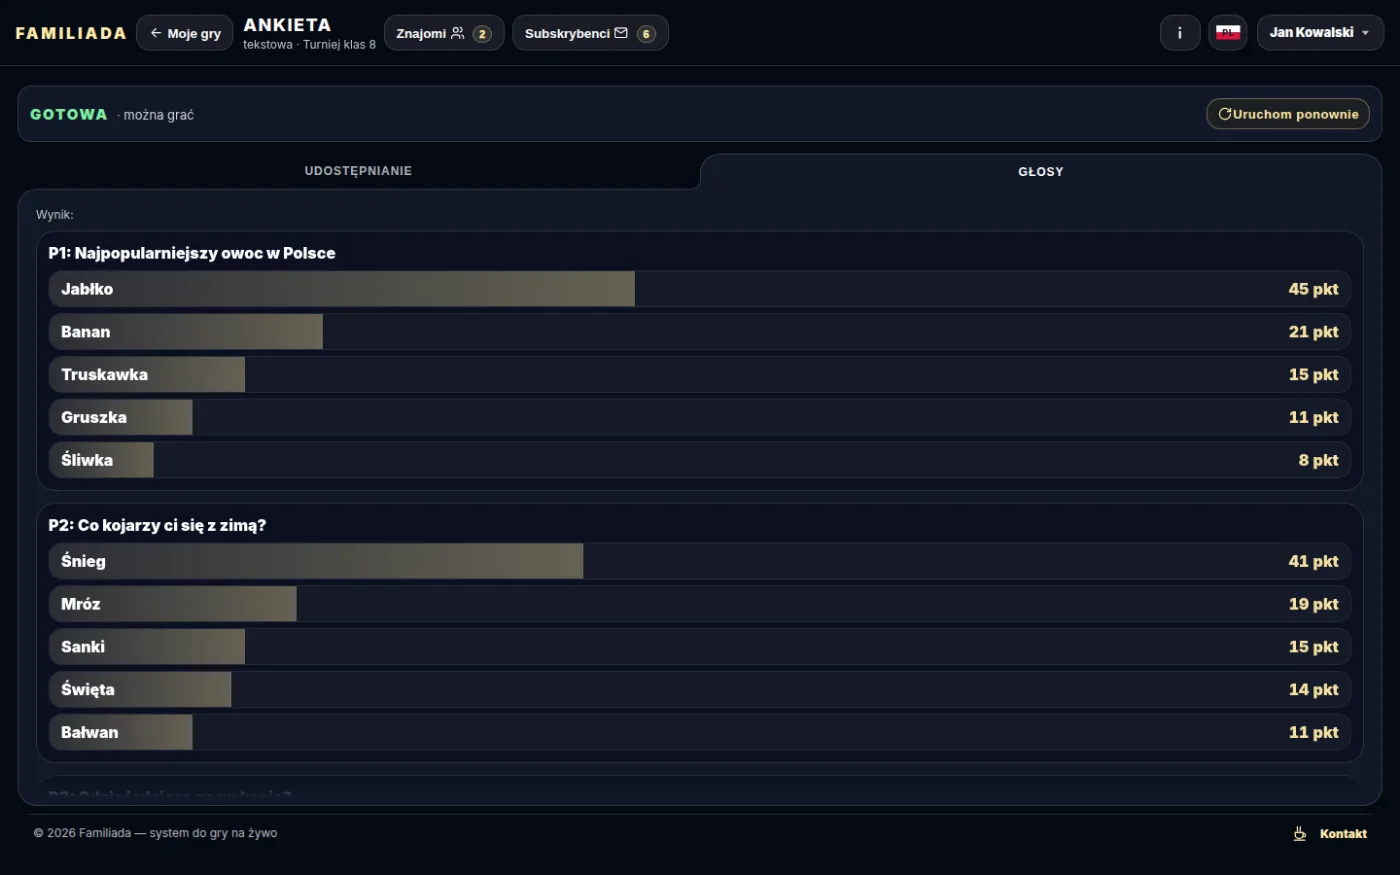Select the Sanki answer row
This screenshot has height=875, width=1400.
tap(700, 647)
